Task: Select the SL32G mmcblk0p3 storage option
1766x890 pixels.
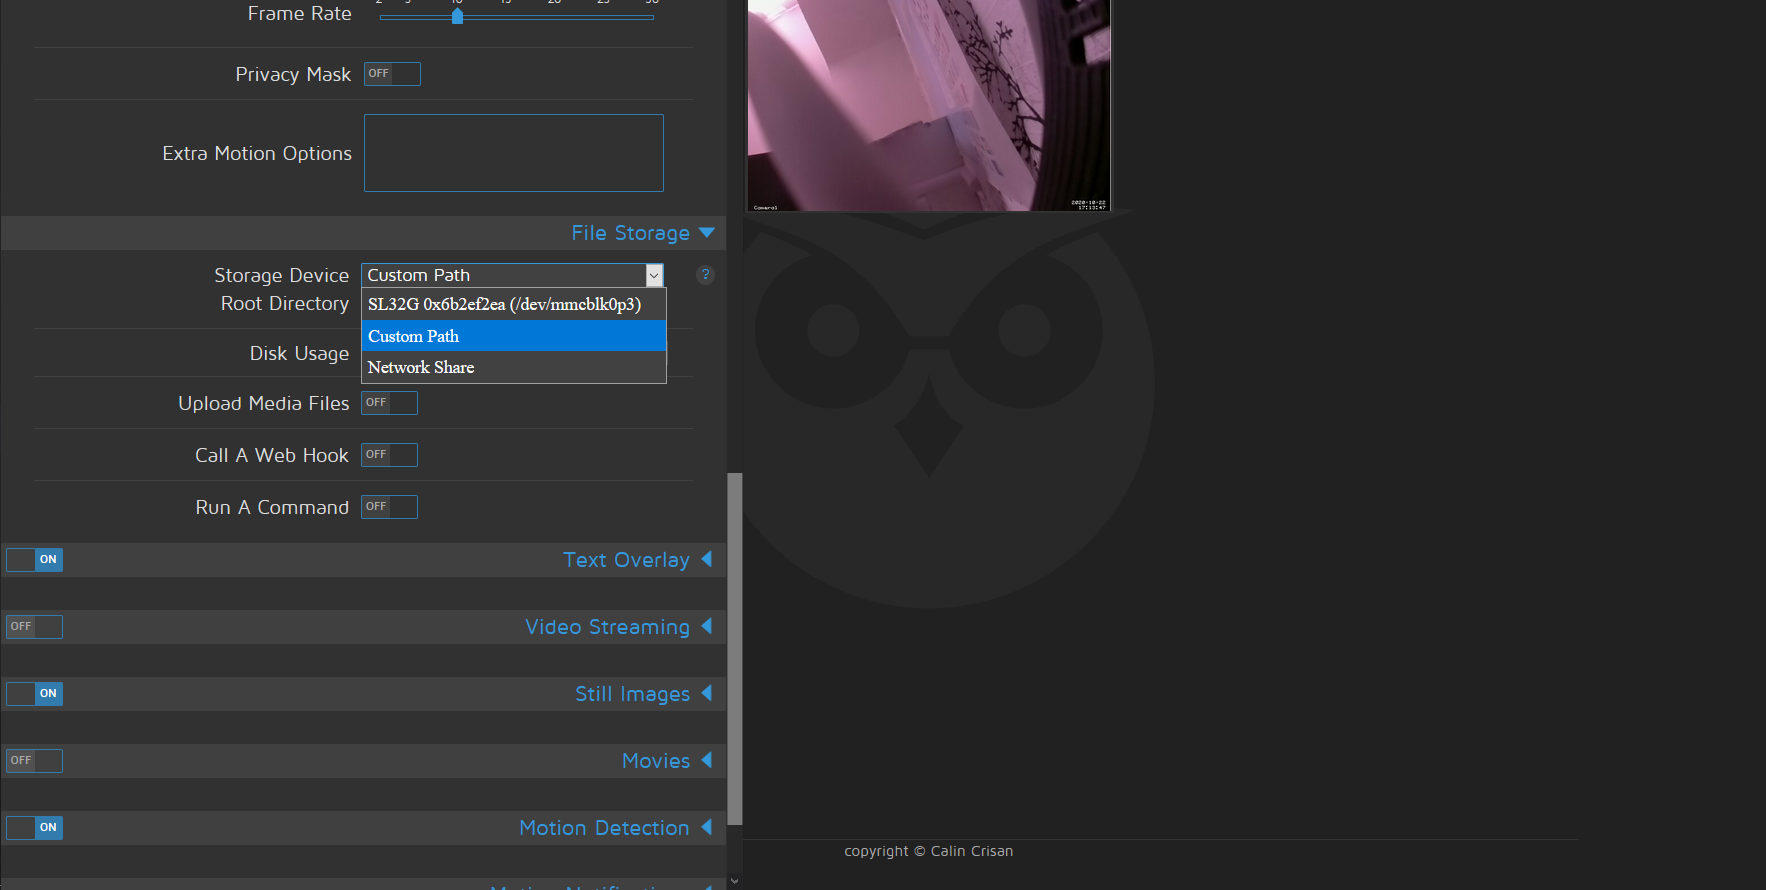Action: pos(514,305)
